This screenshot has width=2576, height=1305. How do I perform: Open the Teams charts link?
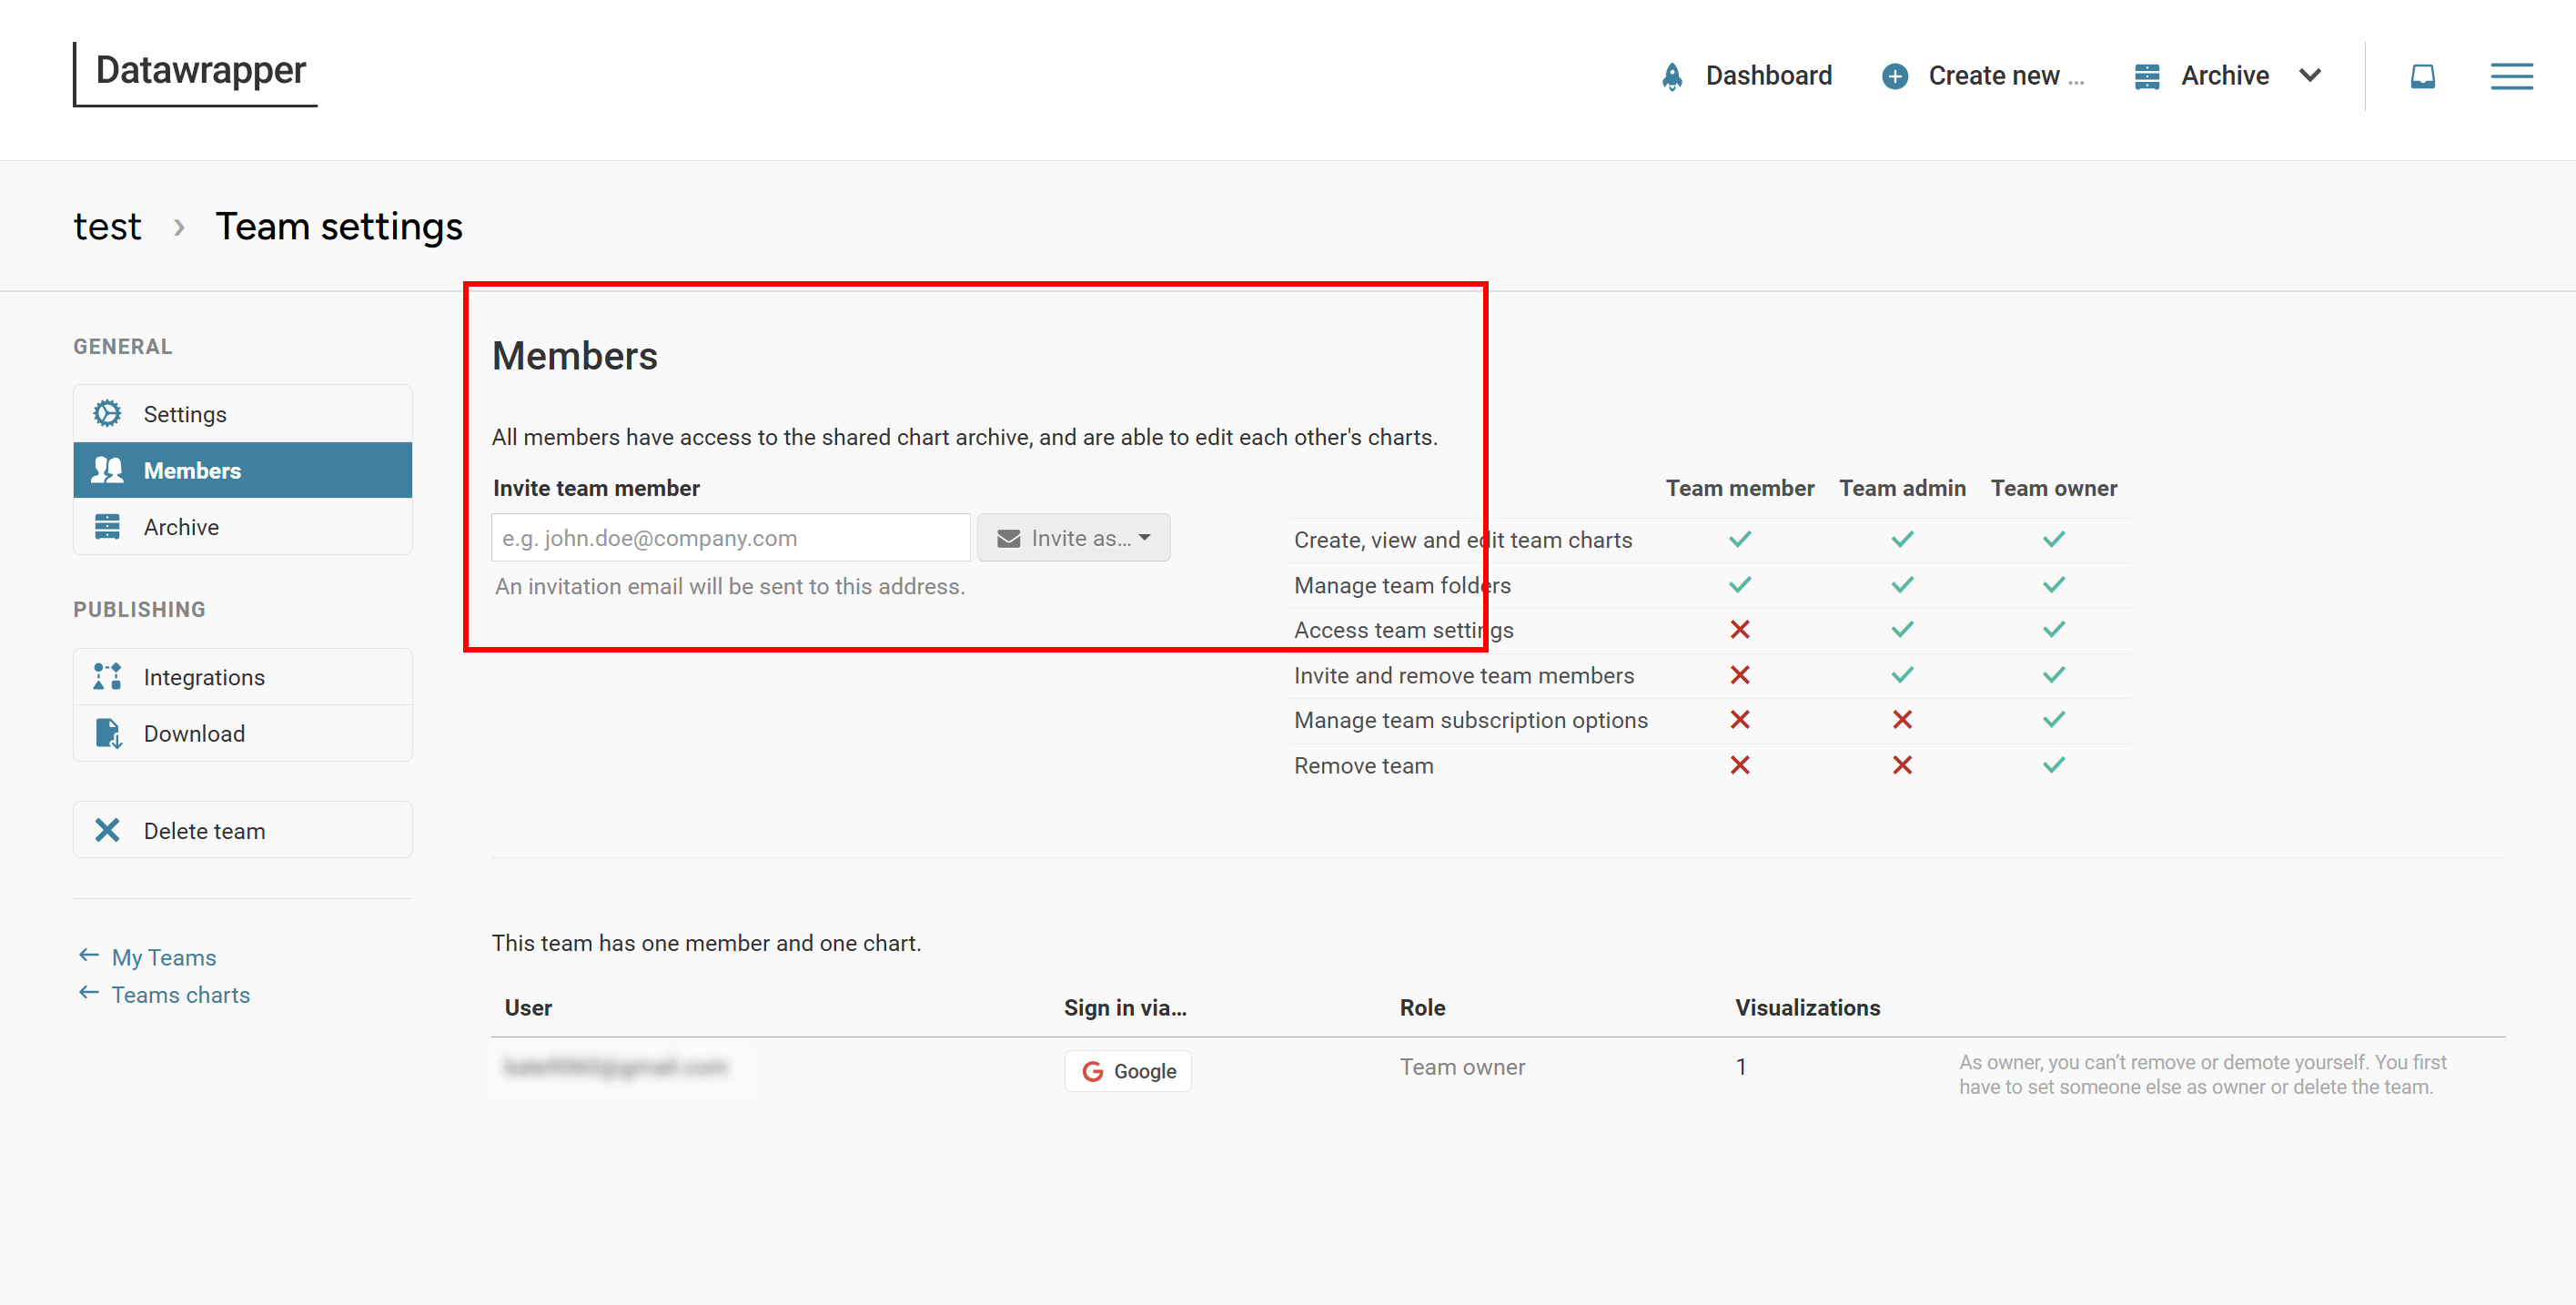pyautogui.click(x=180, y=994)
